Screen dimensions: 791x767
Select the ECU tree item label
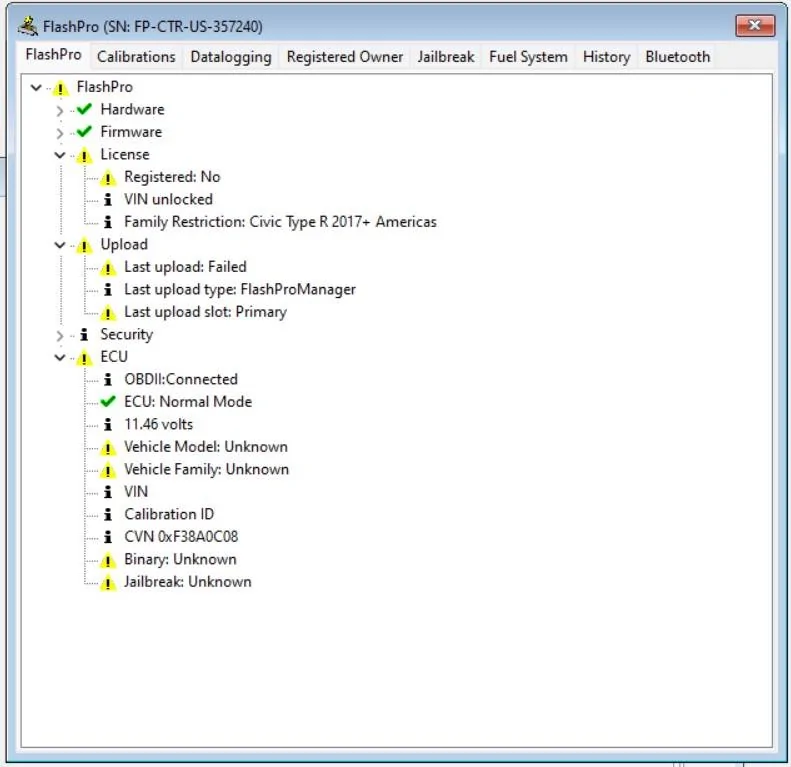(114, 357)
